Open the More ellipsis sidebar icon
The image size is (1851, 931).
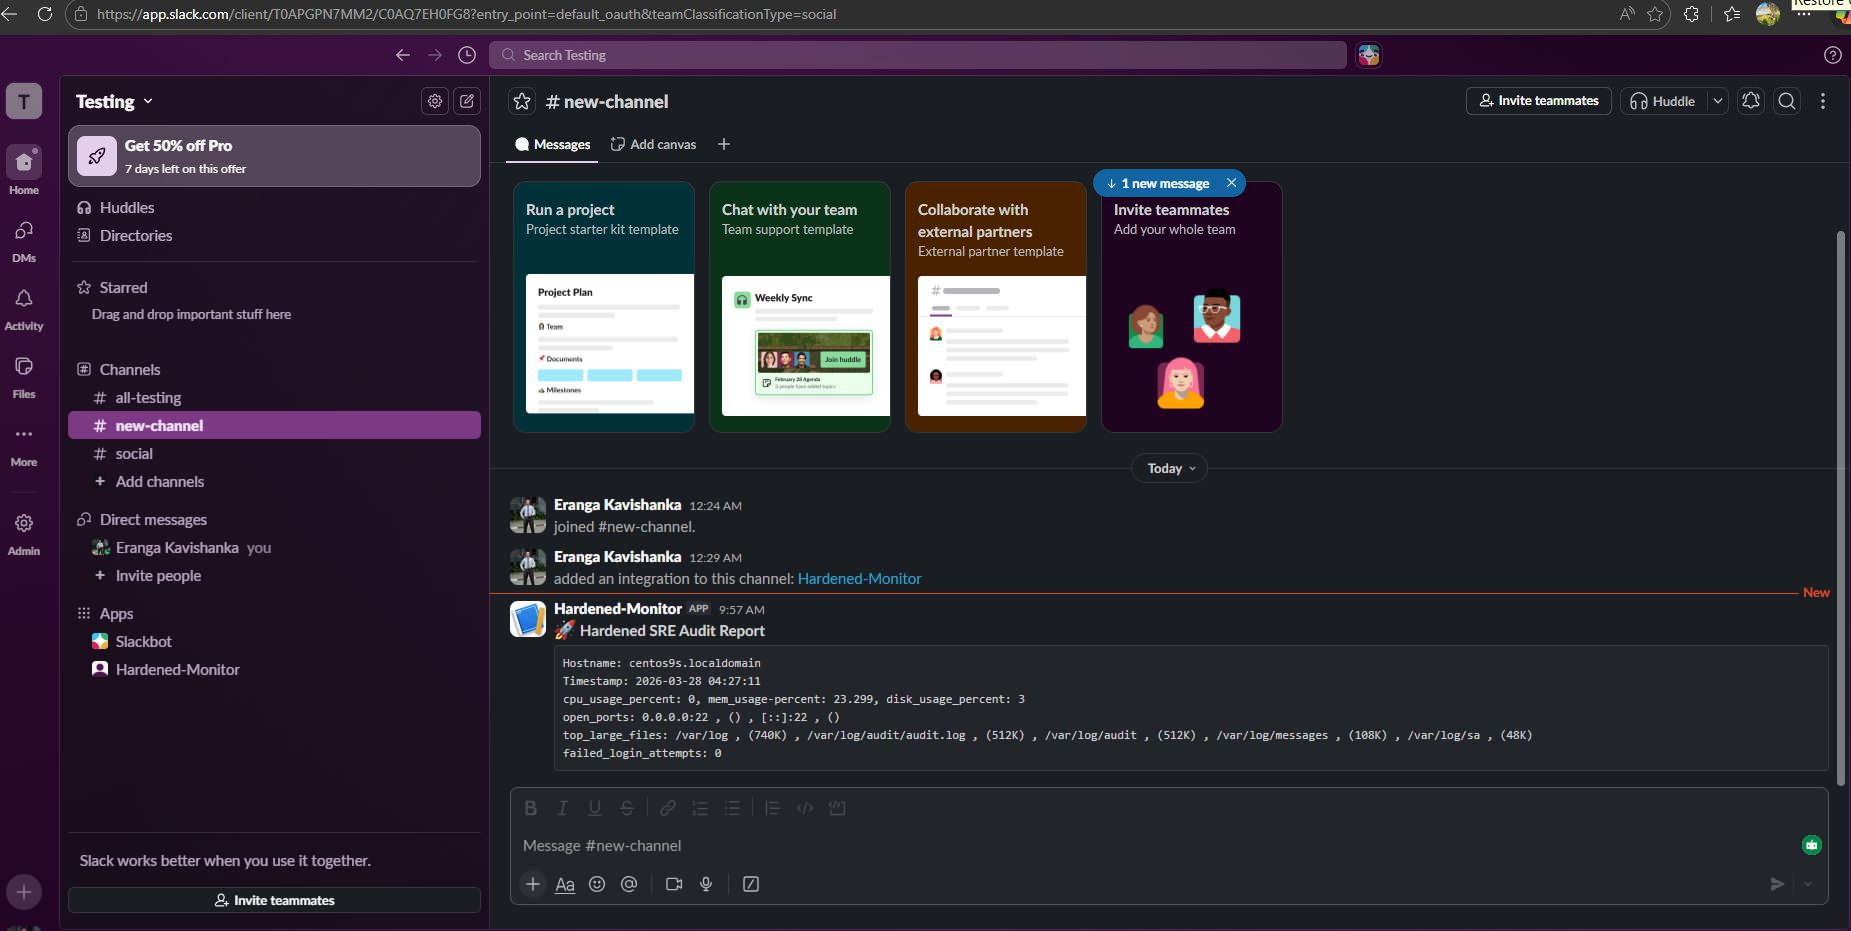click(x=24, y=434)
